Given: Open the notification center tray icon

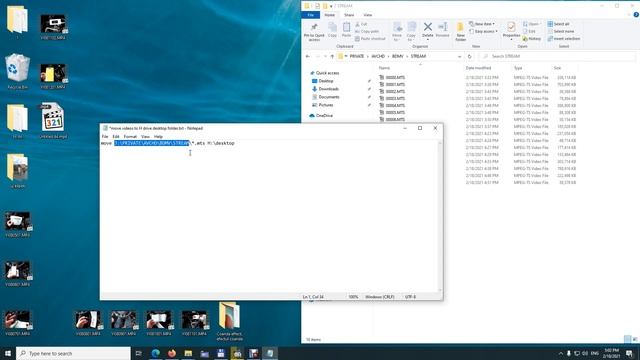Looking at the screenshot, I should 629,353.
